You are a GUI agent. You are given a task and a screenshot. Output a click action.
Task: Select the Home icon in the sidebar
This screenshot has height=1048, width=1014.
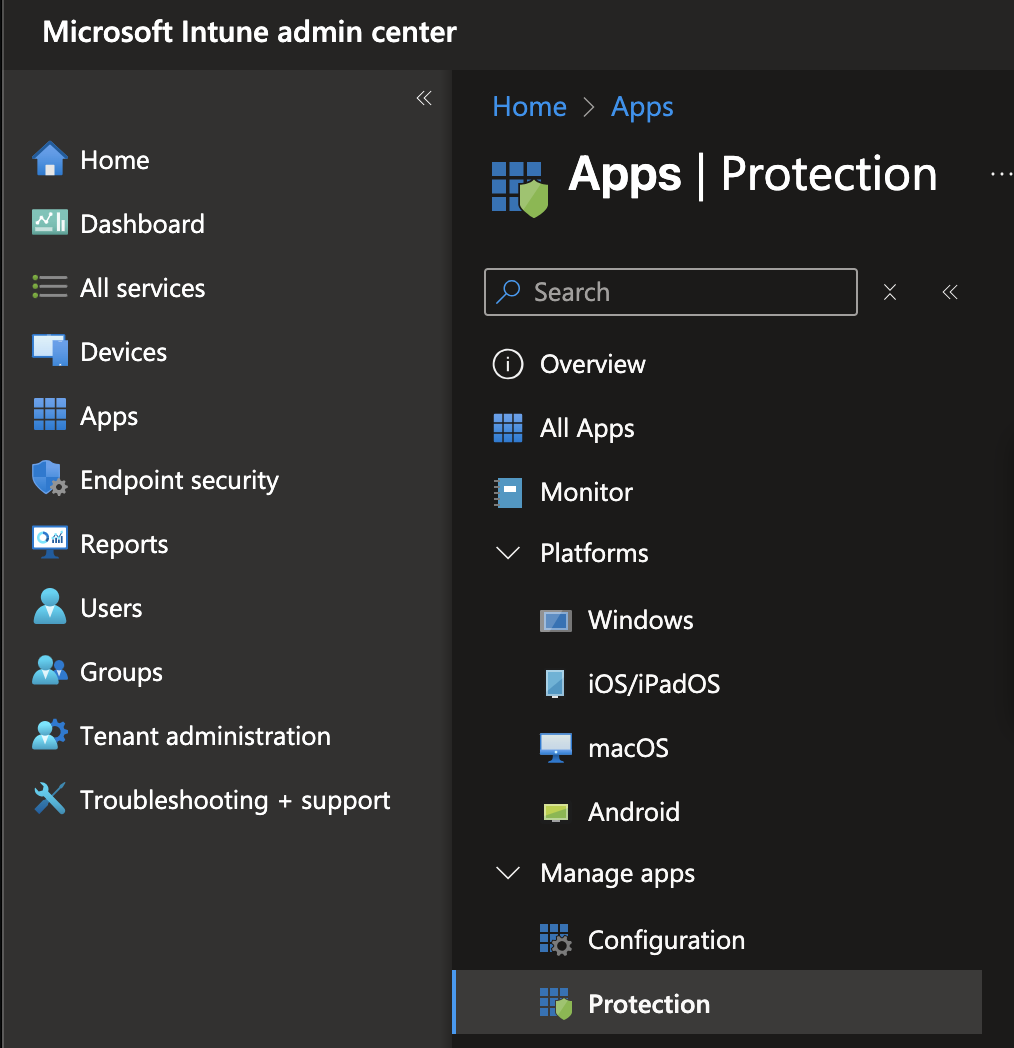tap(48, 159)
